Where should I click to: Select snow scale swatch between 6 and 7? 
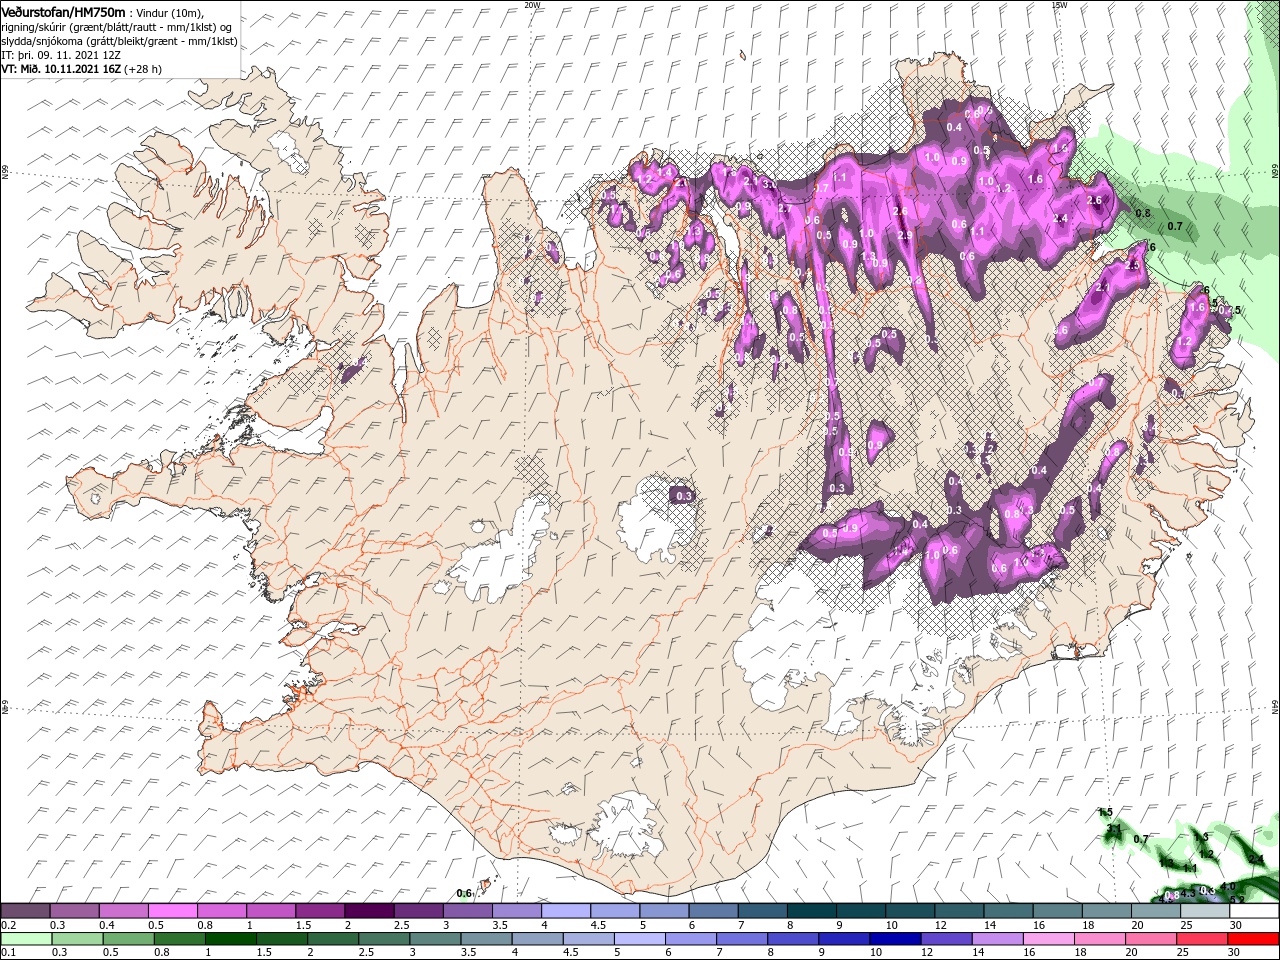click(x=712, y=911)
